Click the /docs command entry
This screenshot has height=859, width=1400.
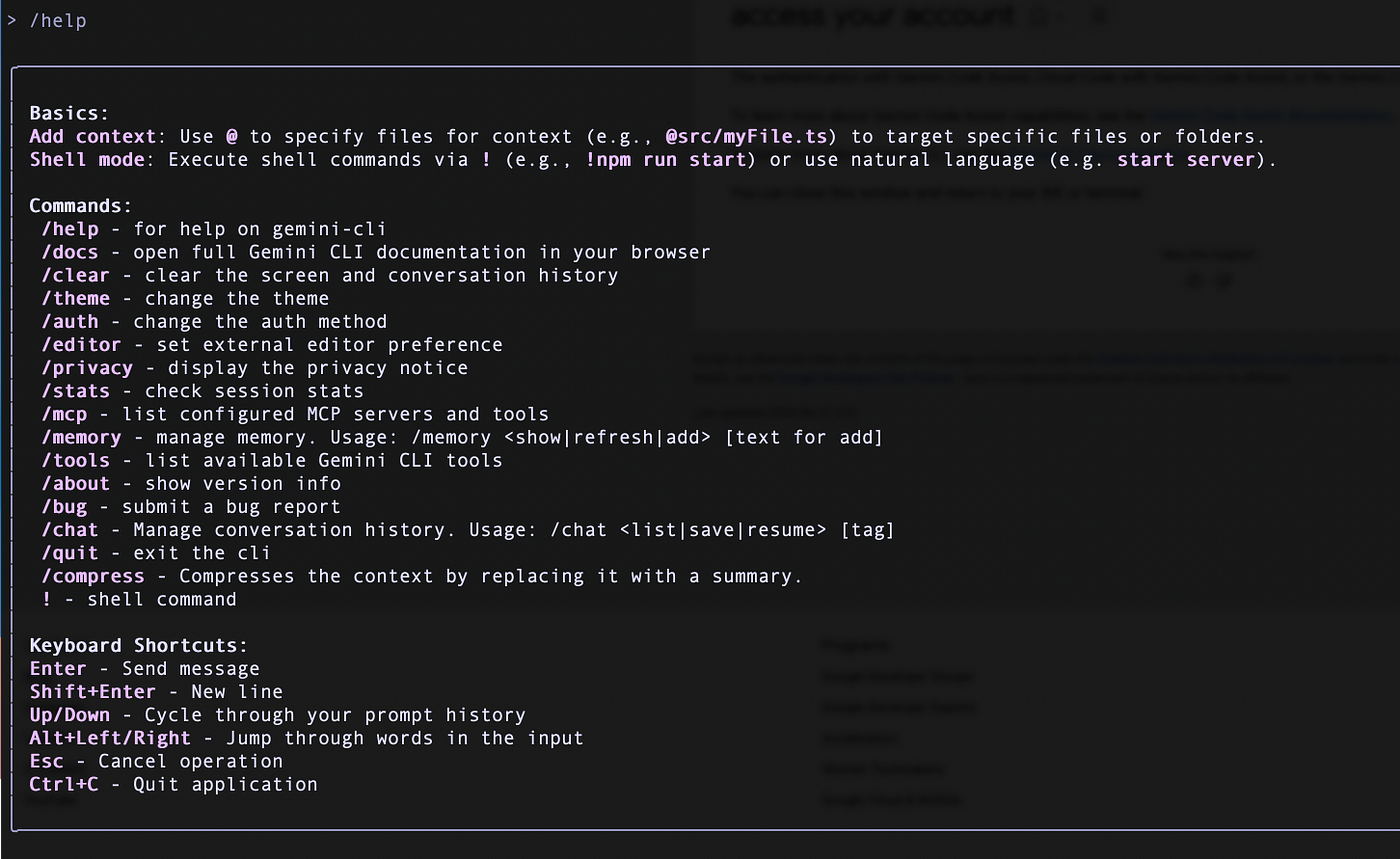(x=376, y=252)
